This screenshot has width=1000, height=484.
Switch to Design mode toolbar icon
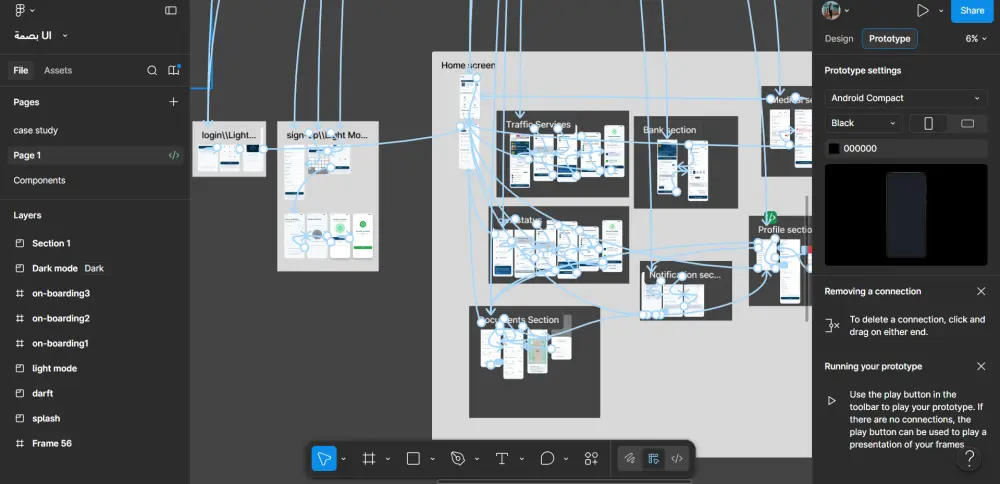pos(653,458)
